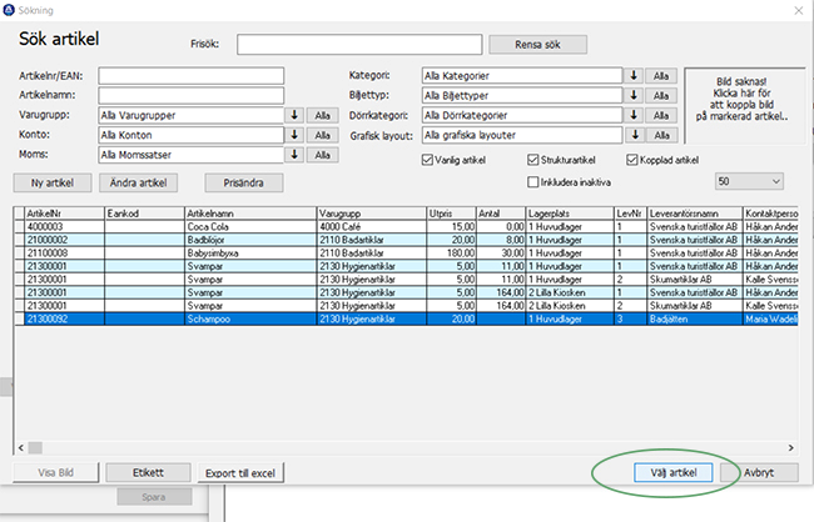The image size is (814, 522).
Task: Open the Dörrkategori dropdown arrow
Action: click(633, 115)
